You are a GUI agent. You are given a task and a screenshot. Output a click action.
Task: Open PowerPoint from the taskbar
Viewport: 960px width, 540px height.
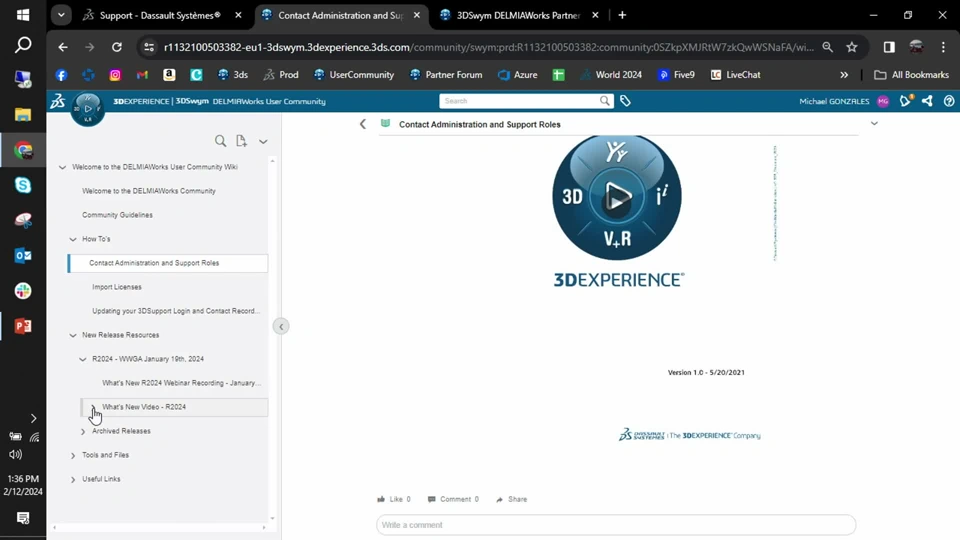pos(23,326)
